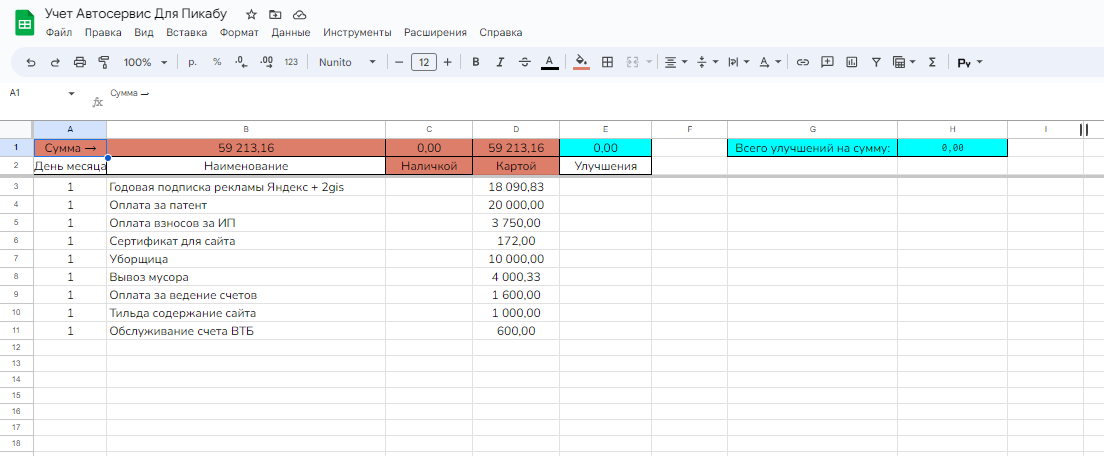Open the fill color bucket
The height and width of the screenshot is (456, 1104).
[581, 62]
